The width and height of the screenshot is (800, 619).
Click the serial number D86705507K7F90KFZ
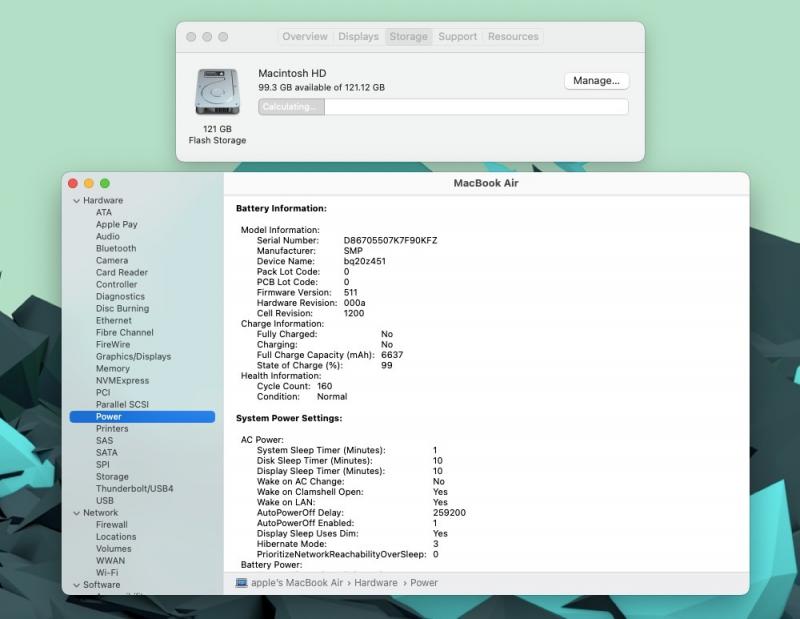click(x=390, y=240)
